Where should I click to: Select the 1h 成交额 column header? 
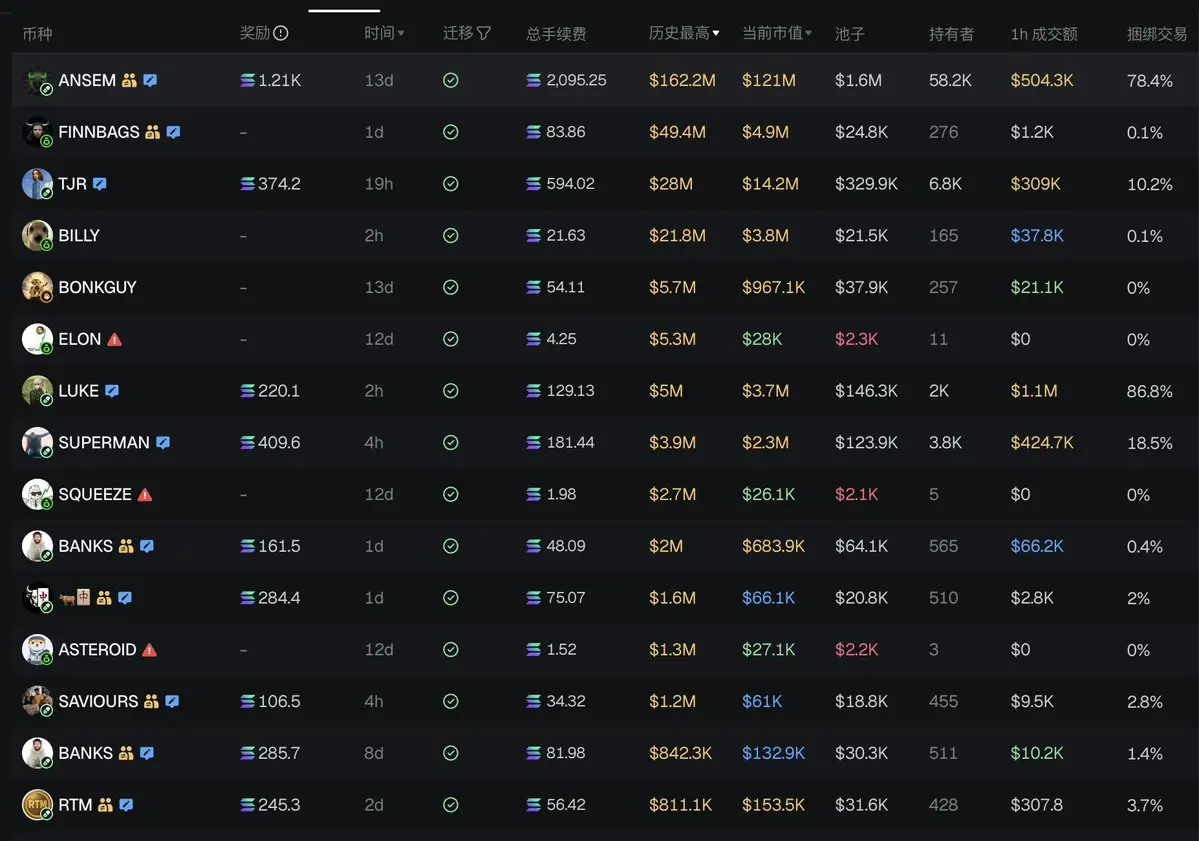click(1044, 34)
